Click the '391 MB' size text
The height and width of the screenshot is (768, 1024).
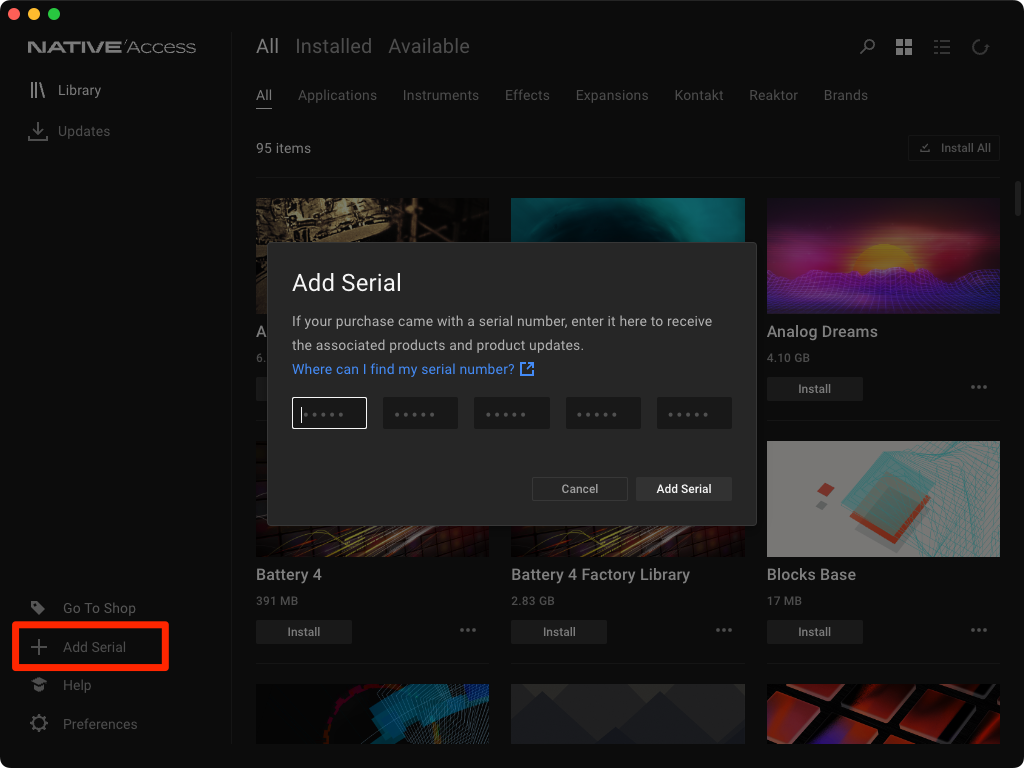(x=277, y=601)
